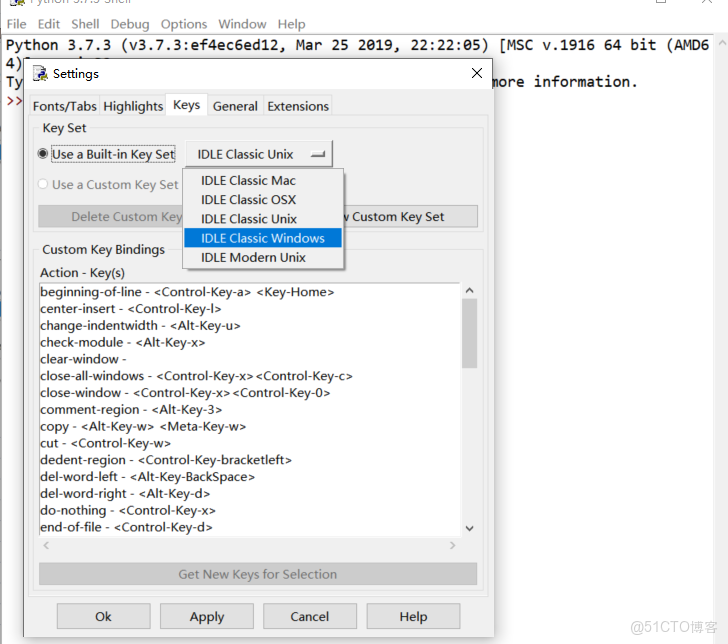
Task: Open the File menu in Python Shell
Action: tap(16, 24)
